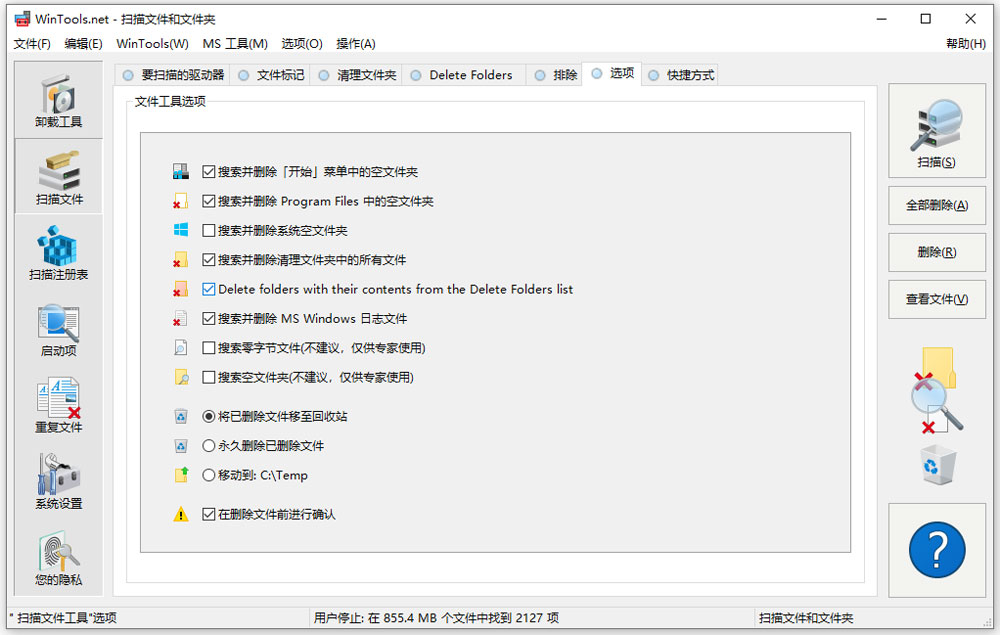
Task: Select the 扫描文件 tool in sidebar
Action: point(59,177)
